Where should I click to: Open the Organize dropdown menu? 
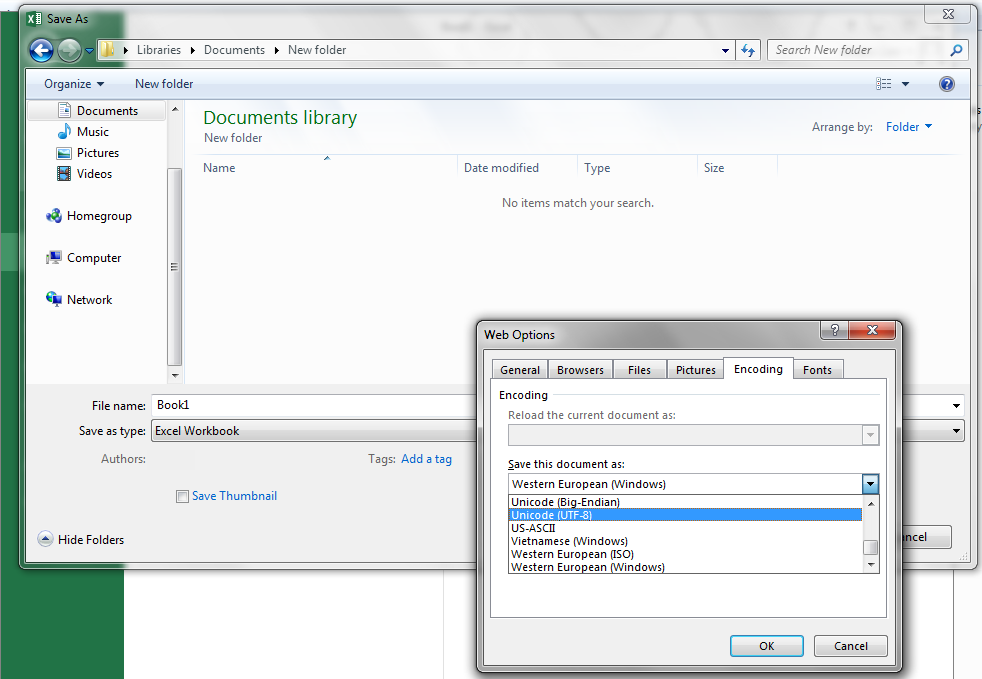click(74, 84)
